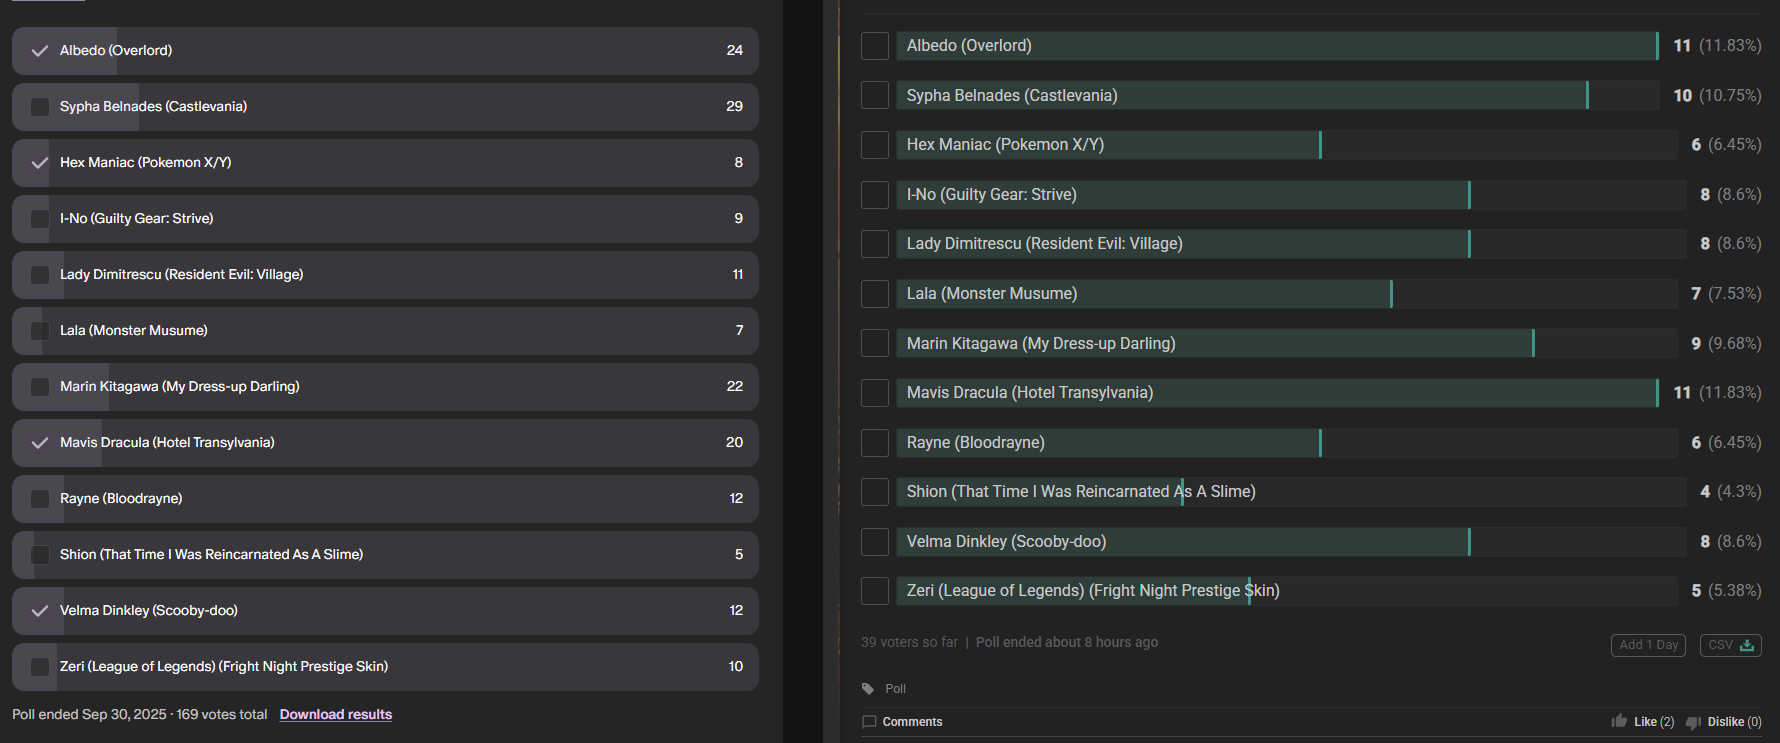Check Lala (Monster Musume) in left poll

click(x=40, y=330)
